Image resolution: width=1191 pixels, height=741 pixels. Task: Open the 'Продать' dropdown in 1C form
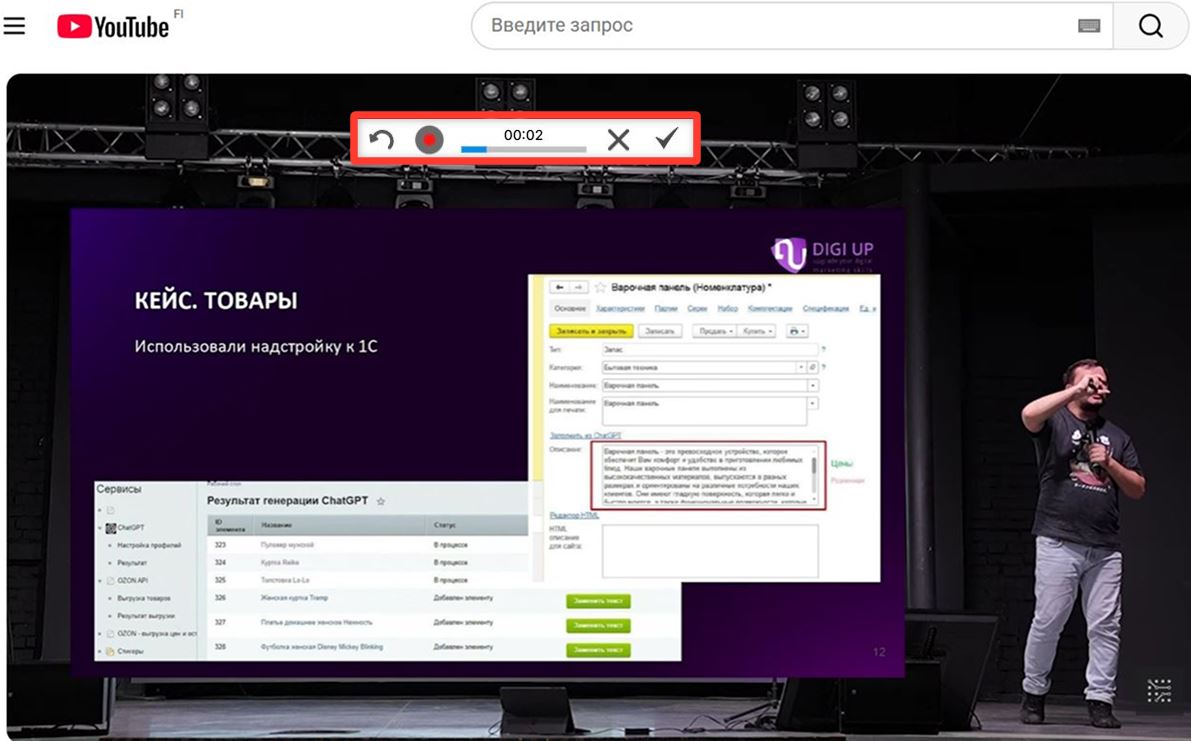pos(715,331)
